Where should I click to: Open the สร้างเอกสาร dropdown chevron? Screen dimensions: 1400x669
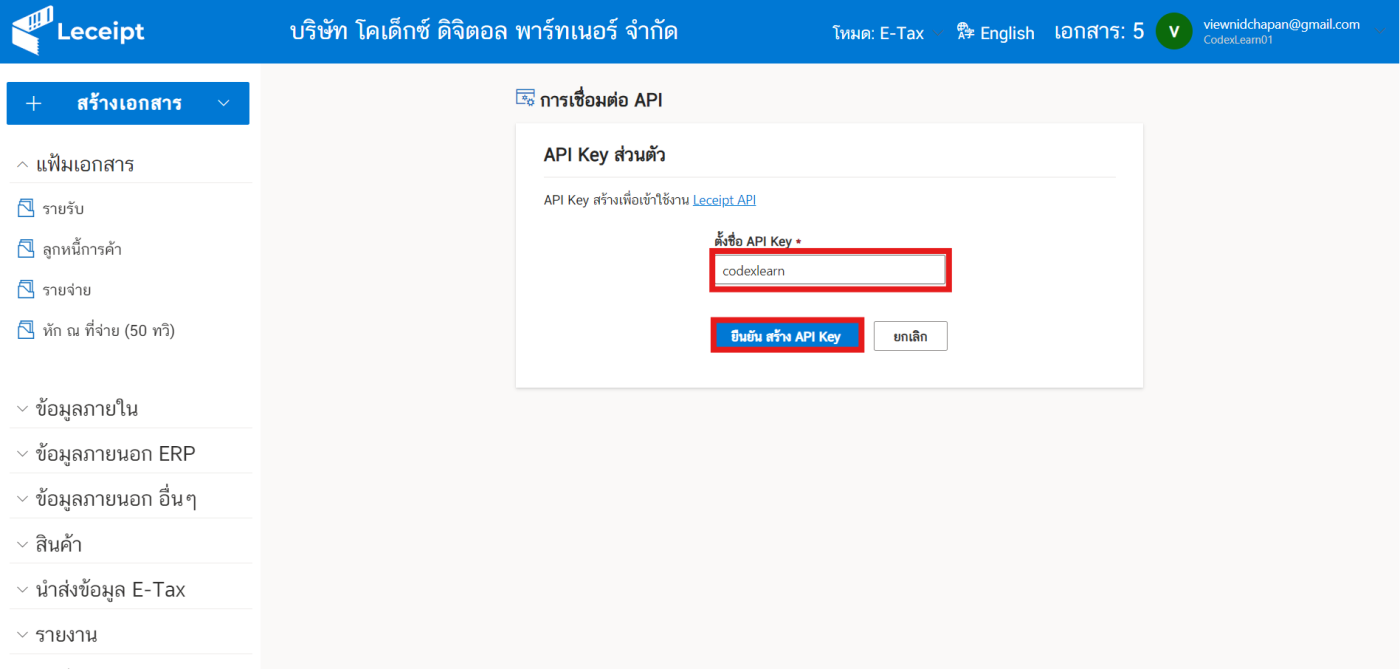(x=224, y=104)
